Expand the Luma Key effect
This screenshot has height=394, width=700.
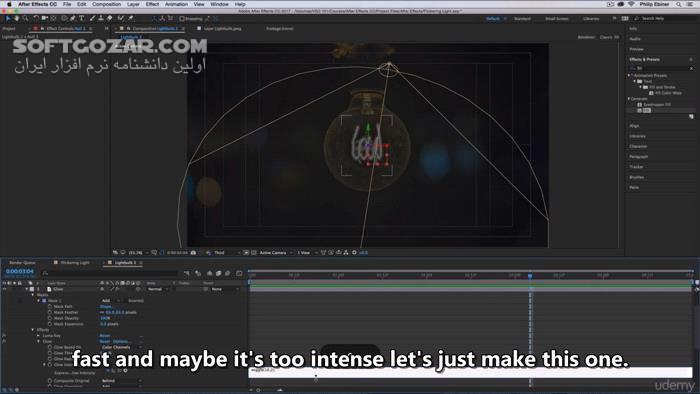(x=38, y=336)
